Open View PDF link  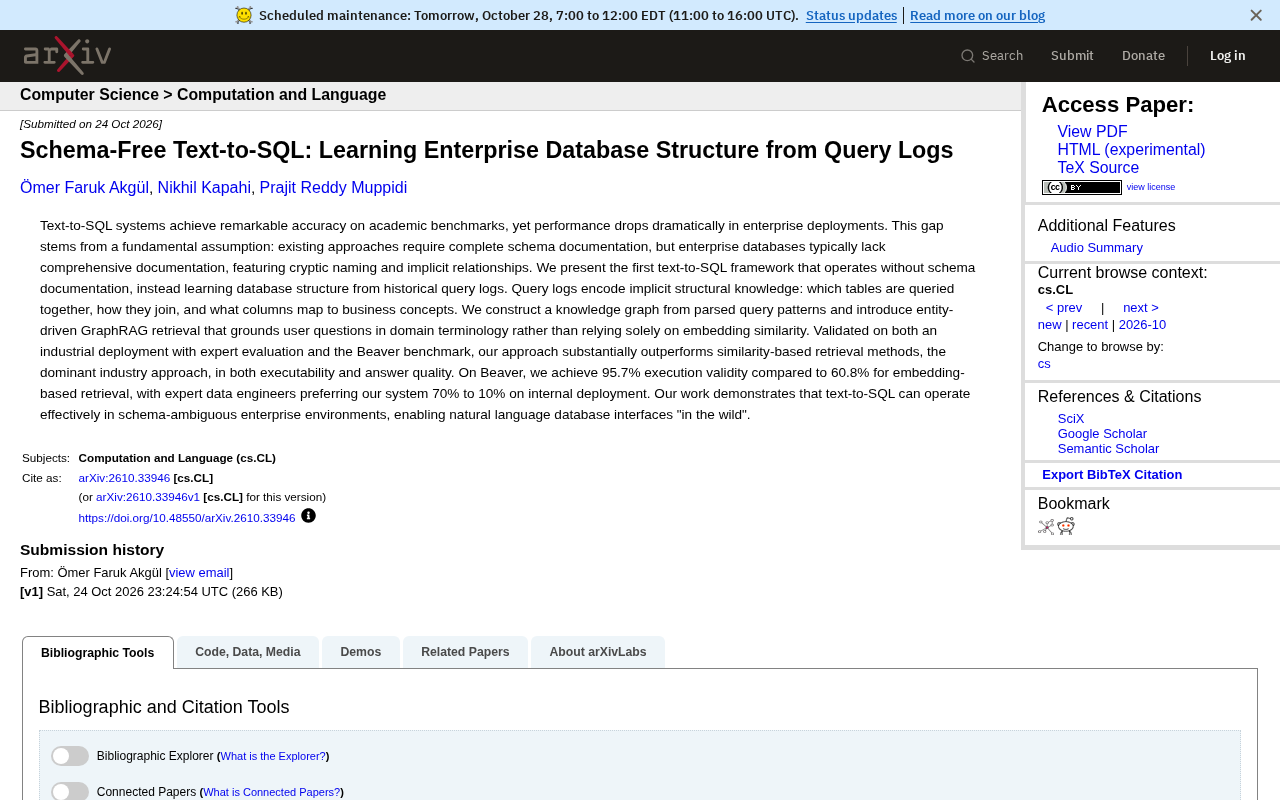coord(1092,132)
